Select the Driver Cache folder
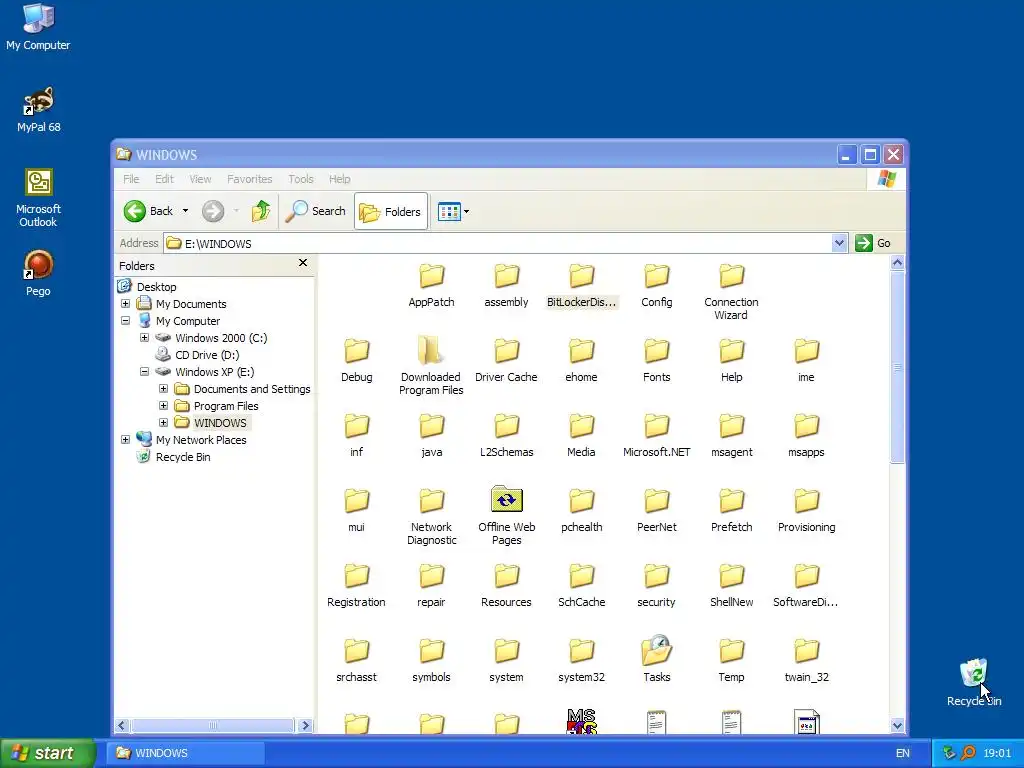Image resolution: width=1024 pixels, height=768 pixels. pyautogui.click(x=506, y=360)
